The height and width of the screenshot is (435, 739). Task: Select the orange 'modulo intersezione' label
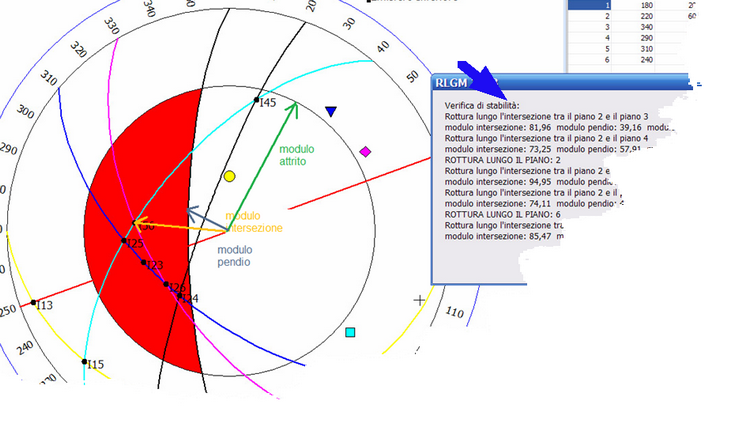pyautogui.click(x=254, y=222)
